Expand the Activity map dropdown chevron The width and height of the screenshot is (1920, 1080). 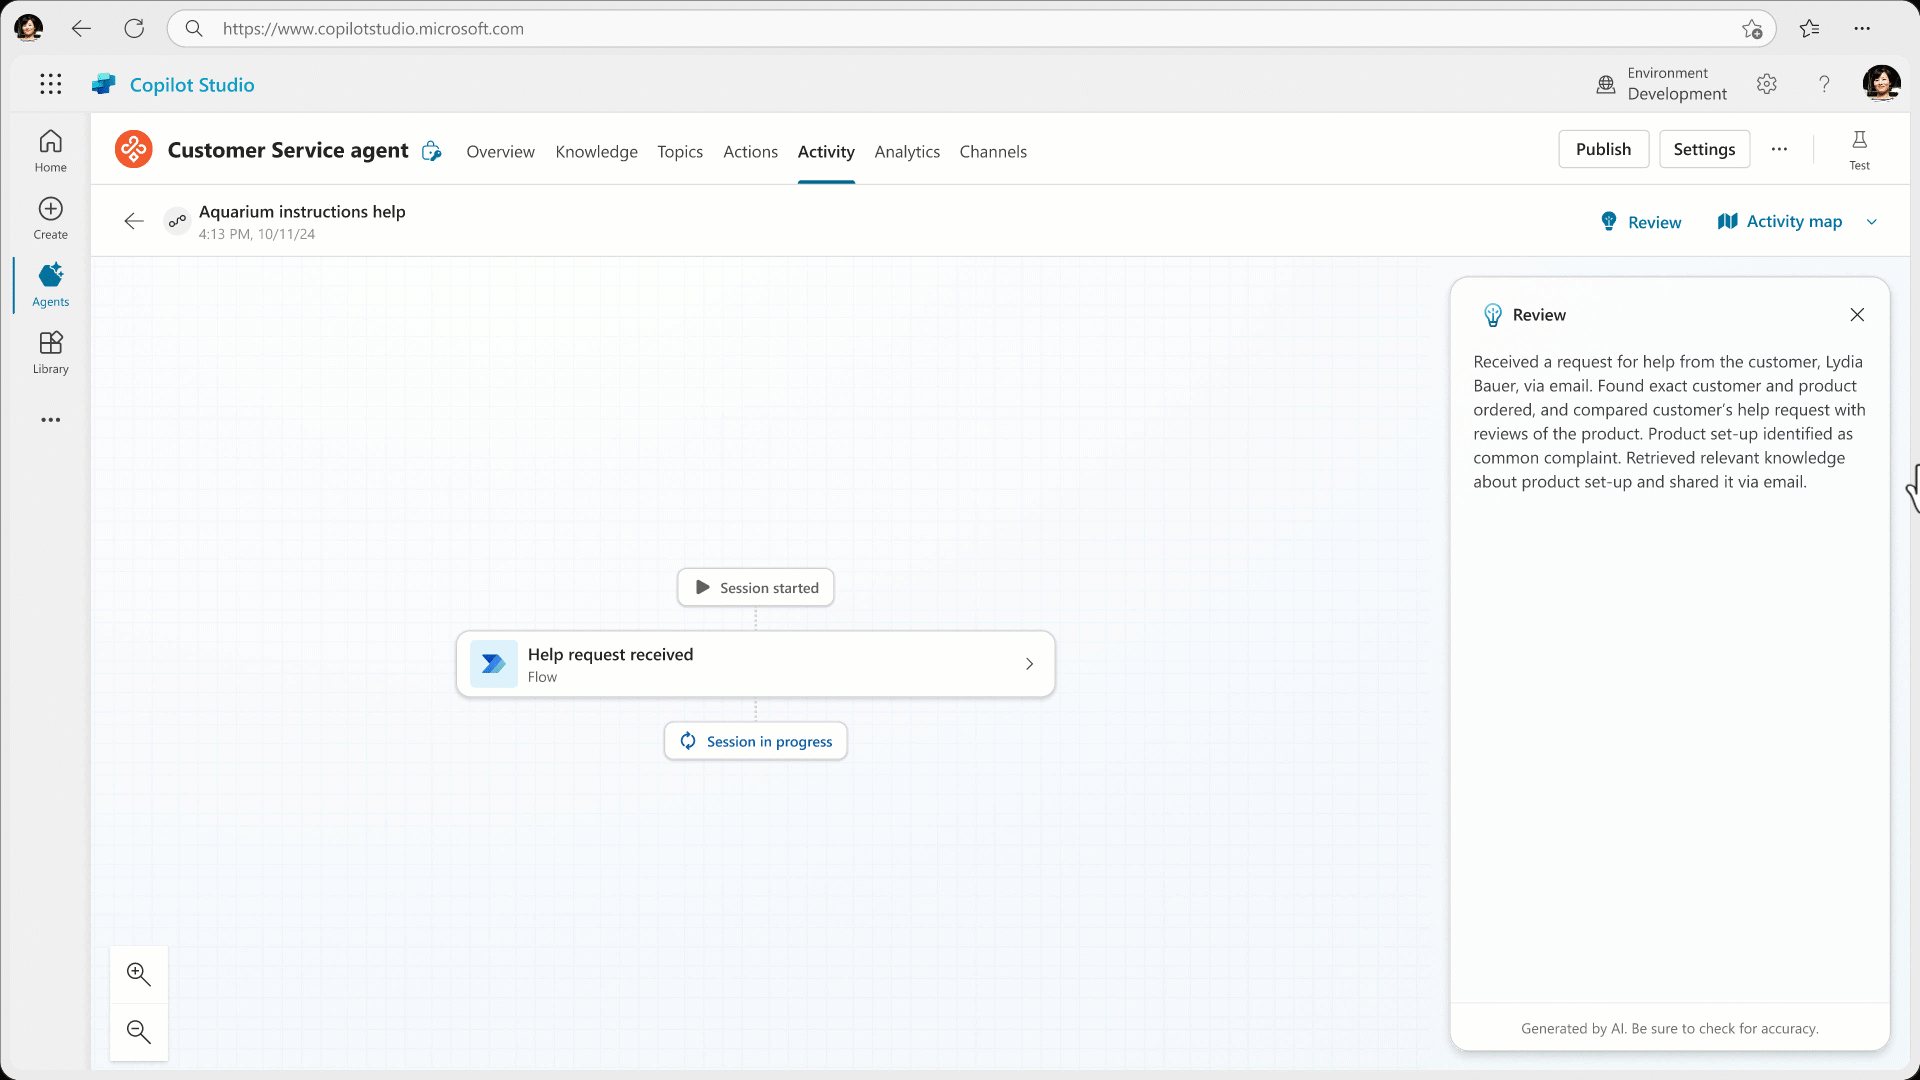[1872, 222]
